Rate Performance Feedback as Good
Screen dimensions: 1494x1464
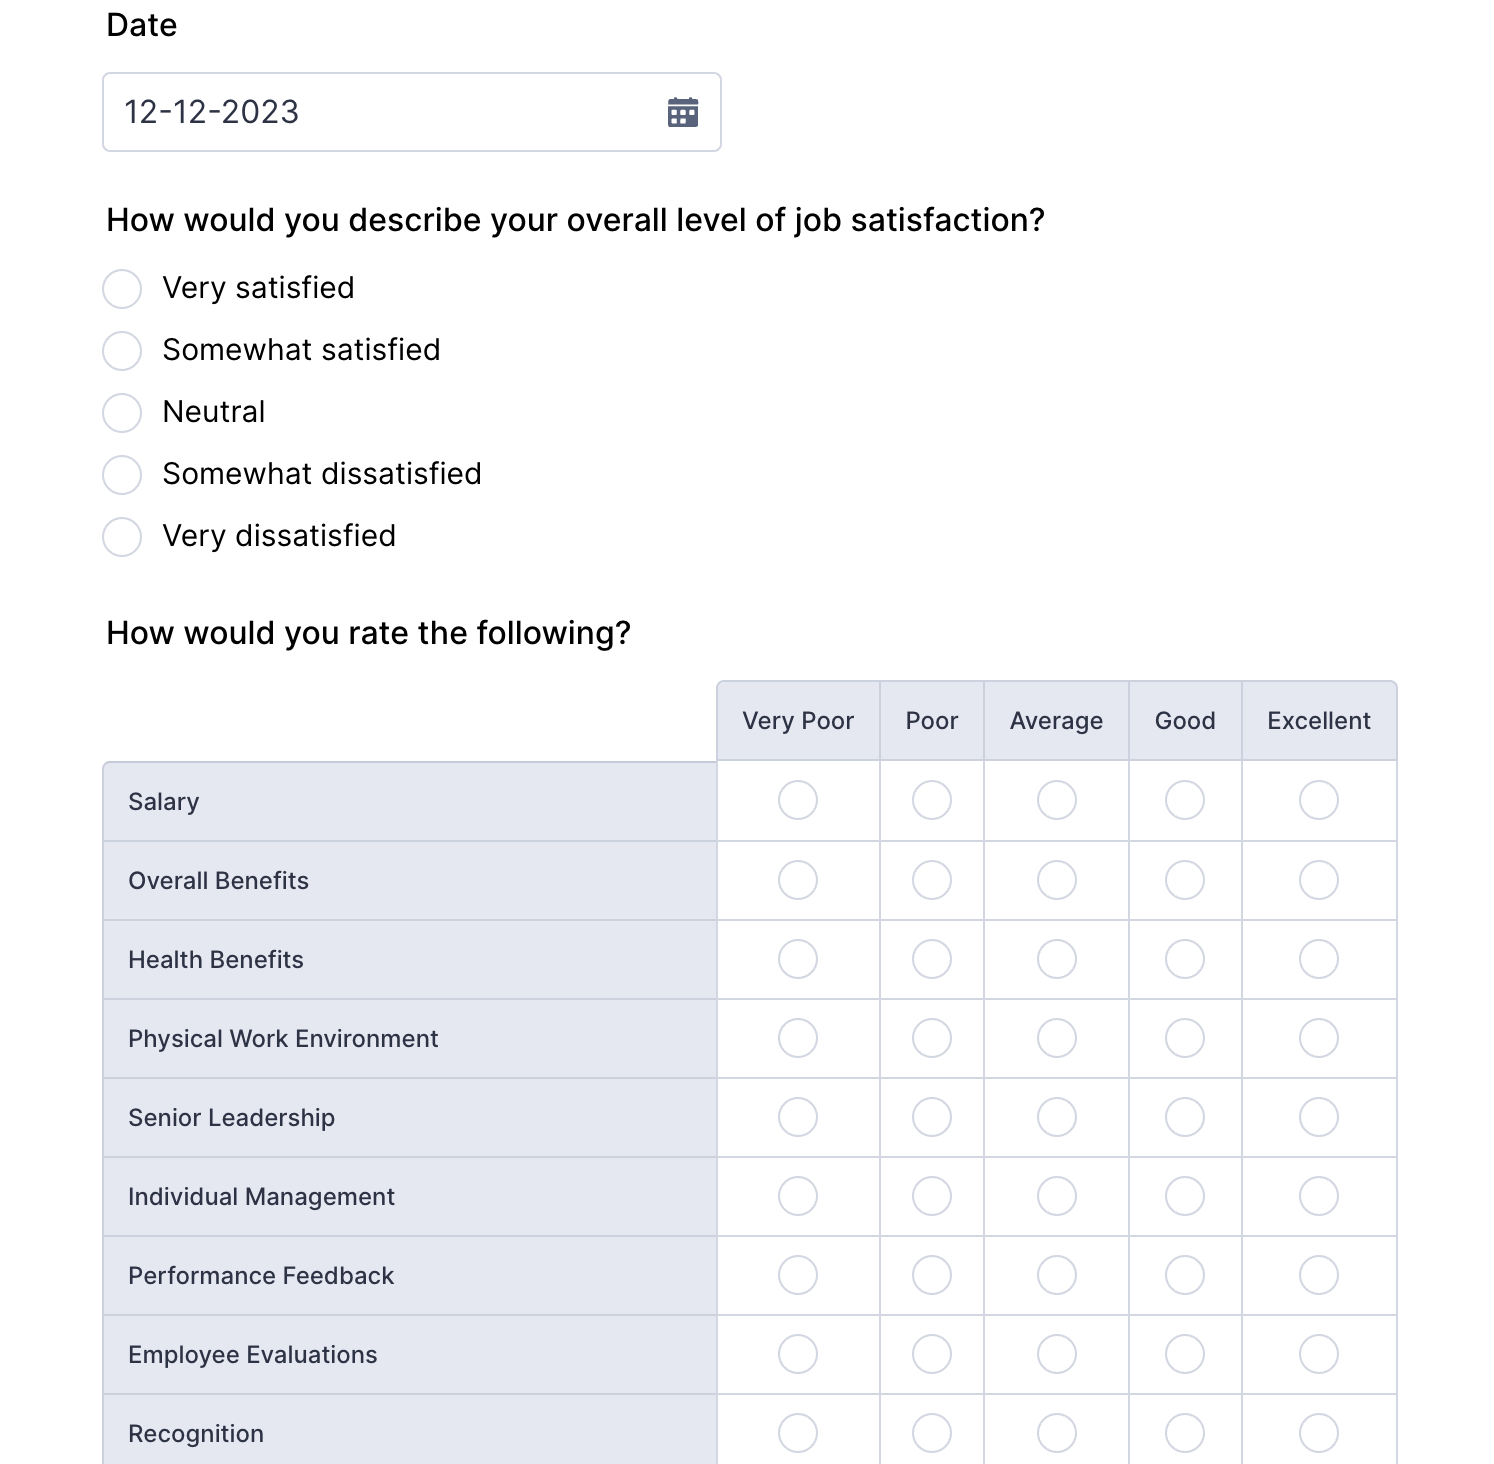tap(1185, 1275)
